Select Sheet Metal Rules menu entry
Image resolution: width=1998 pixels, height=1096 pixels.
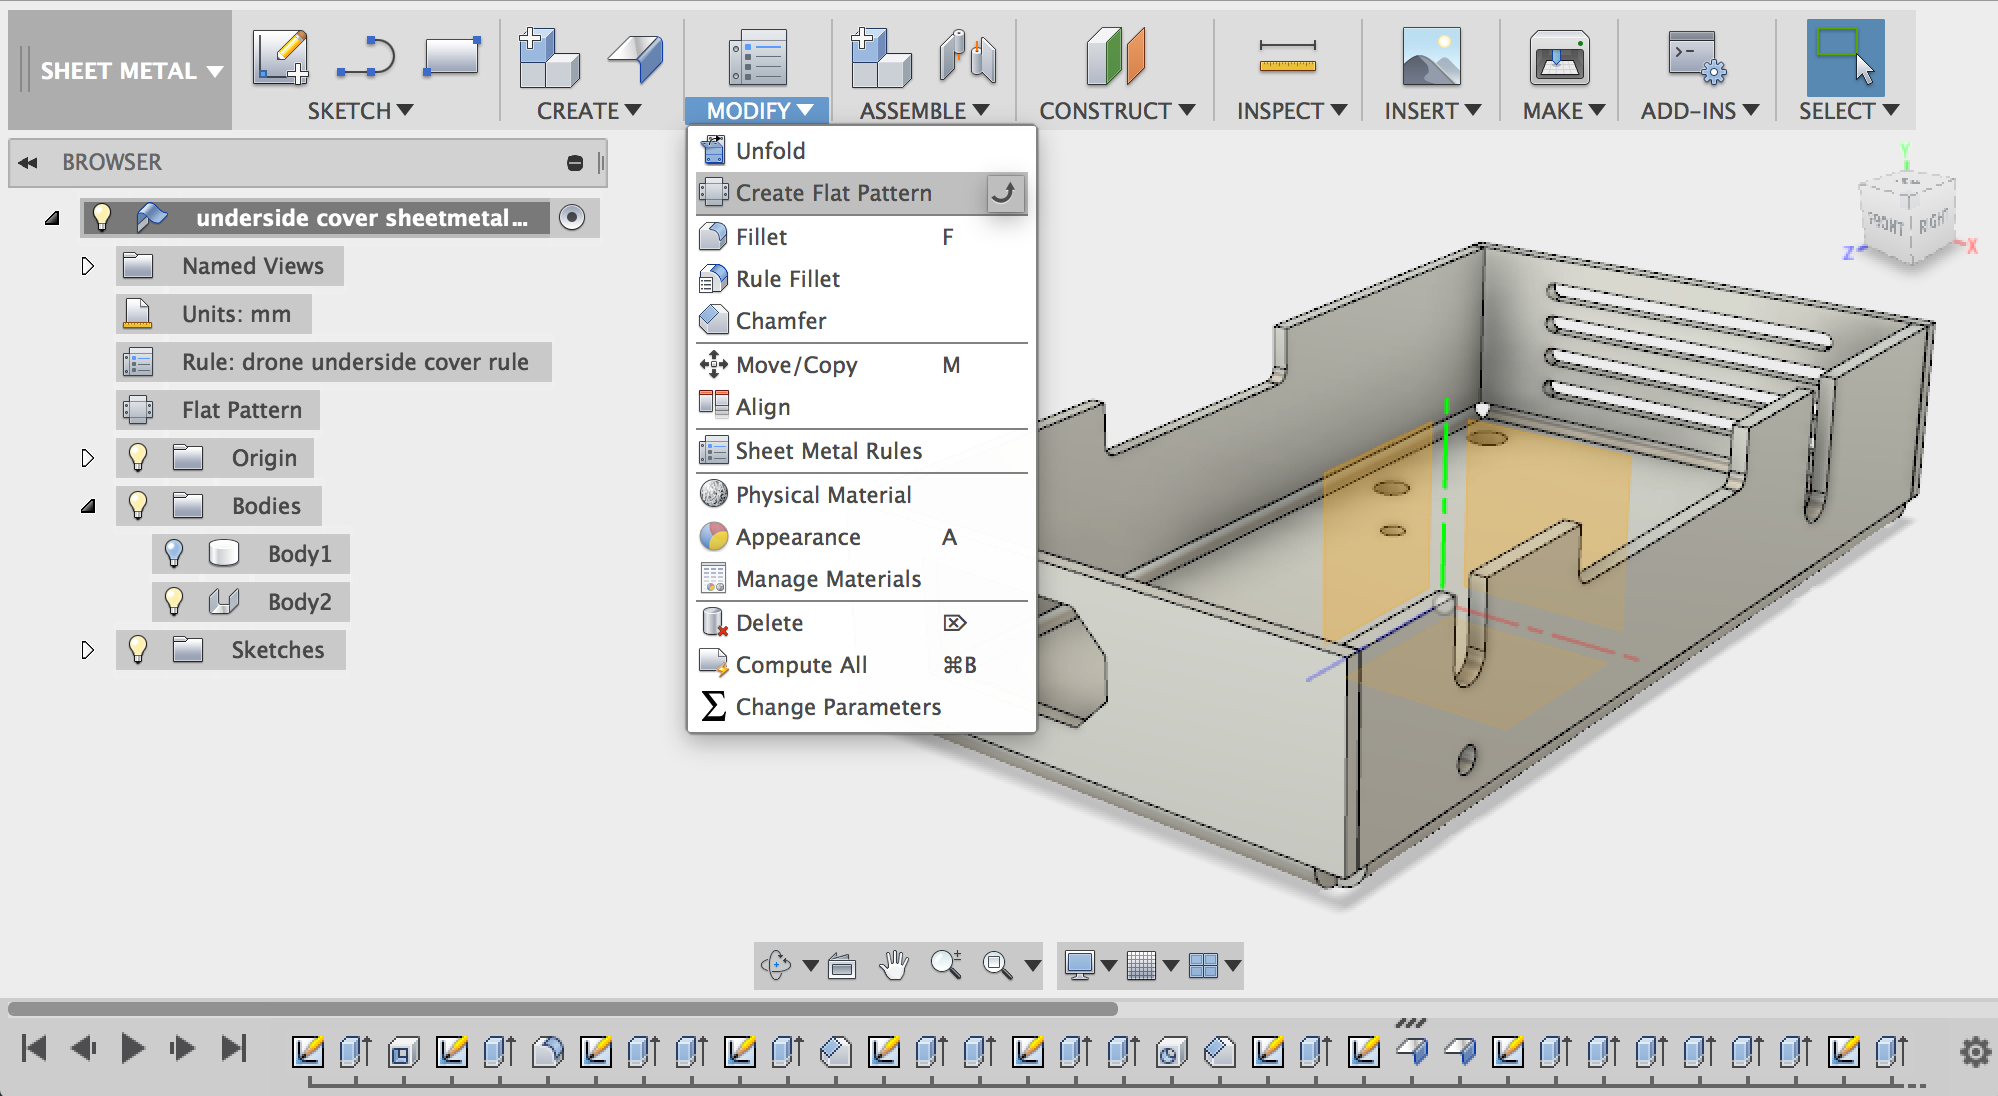pyautogui.click(x=828, y=451)
